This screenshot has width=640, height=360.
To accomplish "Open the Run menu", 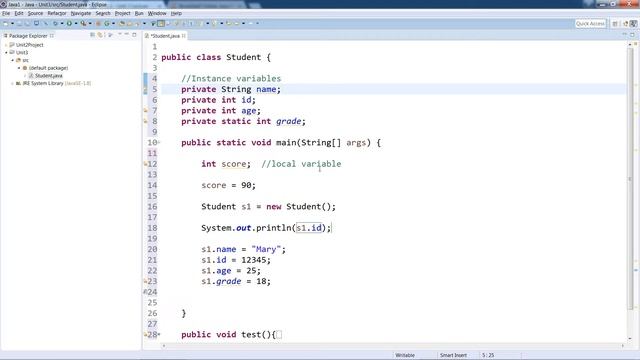I will 139,13.
